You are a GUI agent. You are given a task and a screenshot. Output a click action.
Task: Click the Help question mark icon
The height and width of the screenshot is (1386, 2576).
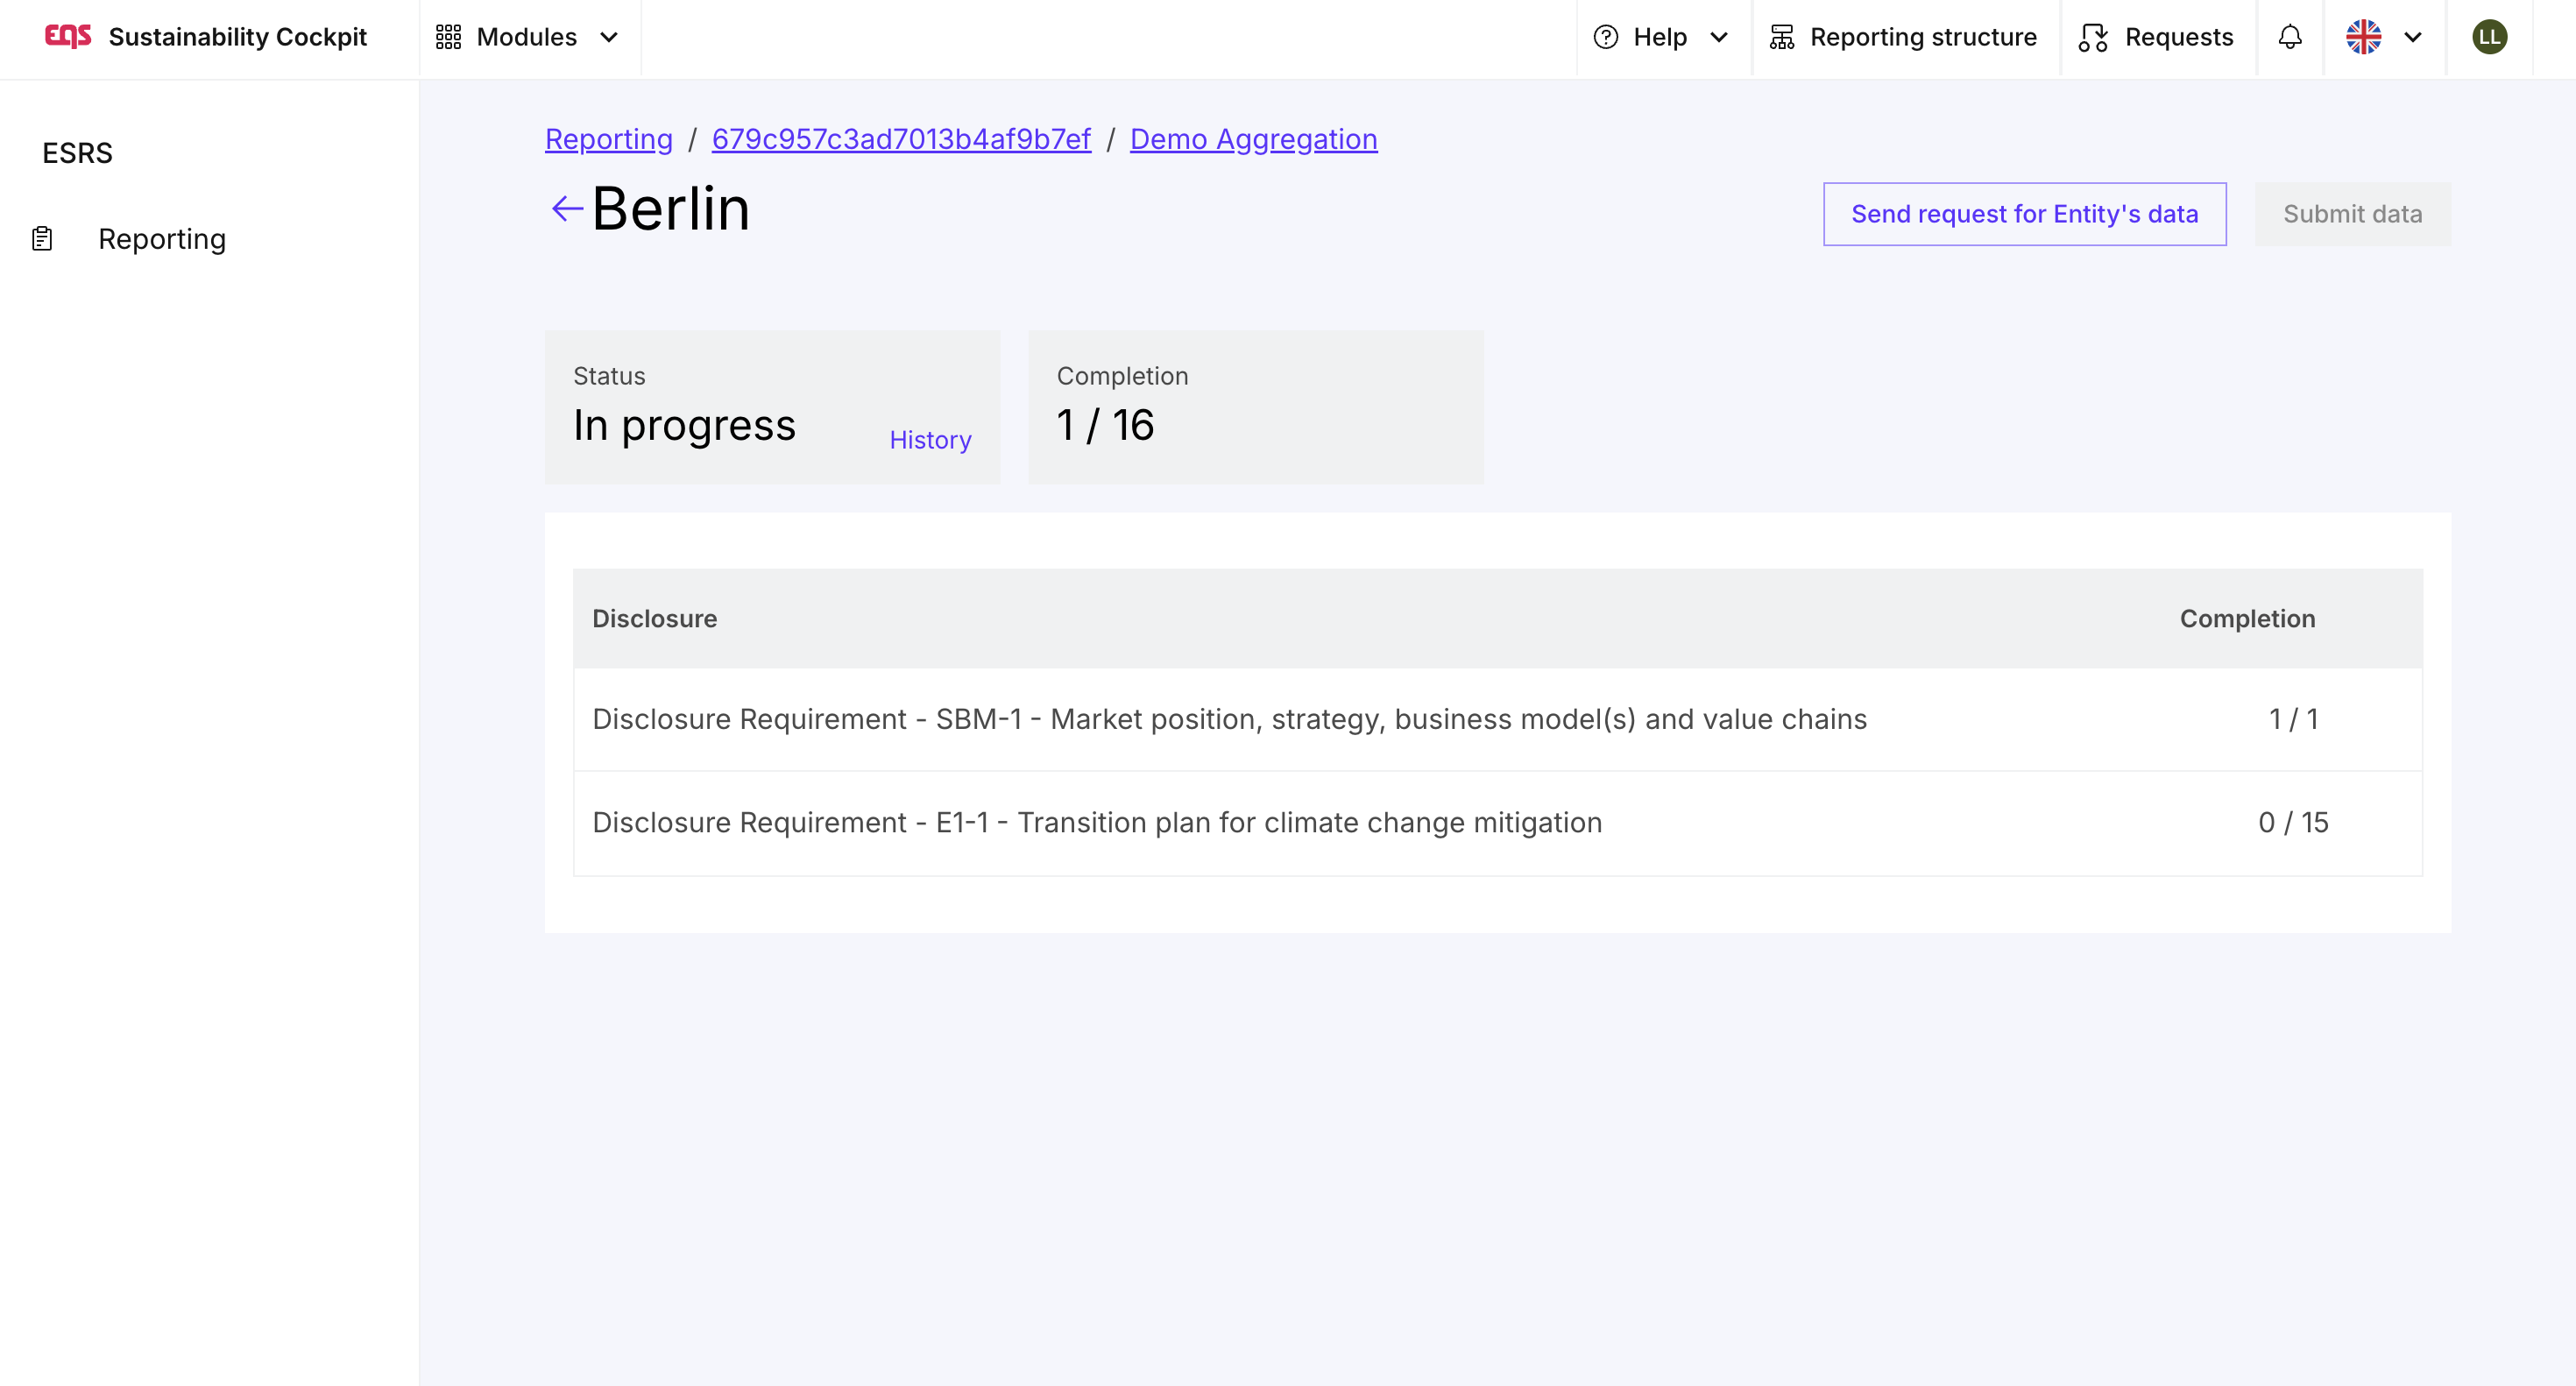pos(1605,37)
